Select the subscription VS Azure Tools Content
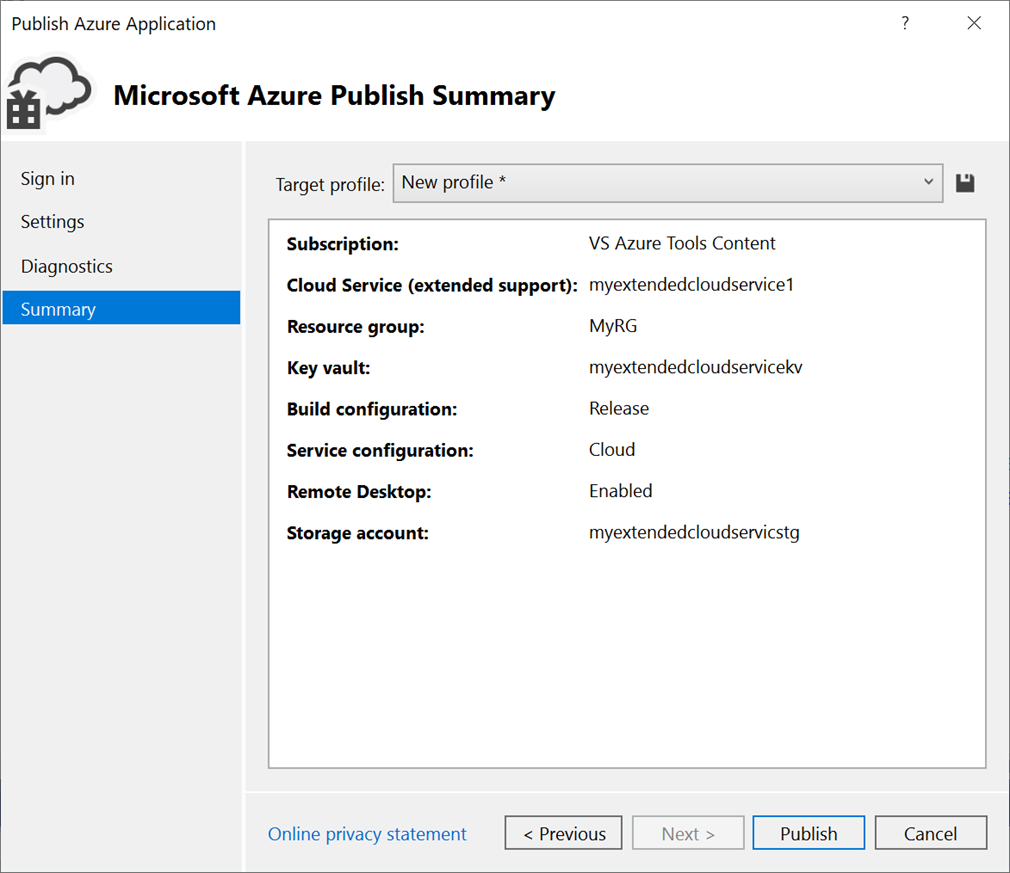 click(682, 243)
